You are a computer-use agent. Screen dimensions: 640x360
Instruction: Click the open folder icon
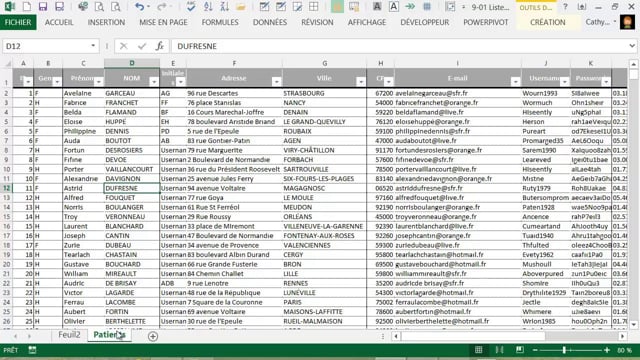[x=240, y=7]
